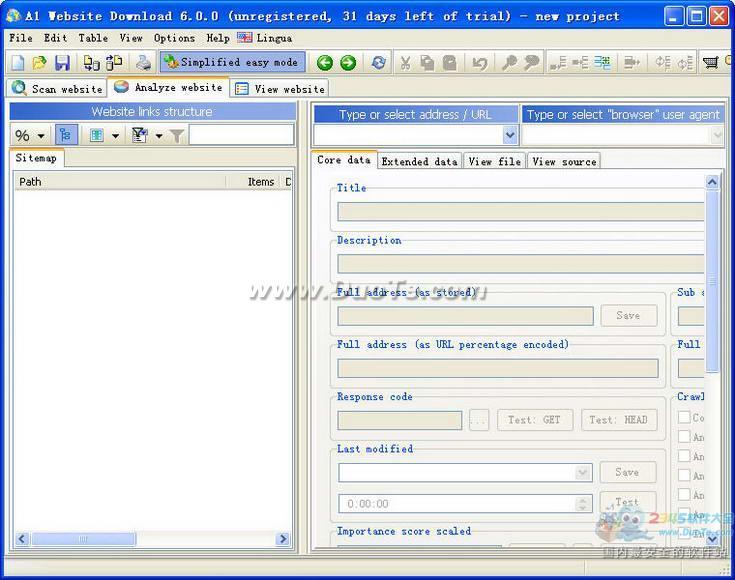Click the blue expand all tree icon
735x580 pixels.
tap(602, 62)
